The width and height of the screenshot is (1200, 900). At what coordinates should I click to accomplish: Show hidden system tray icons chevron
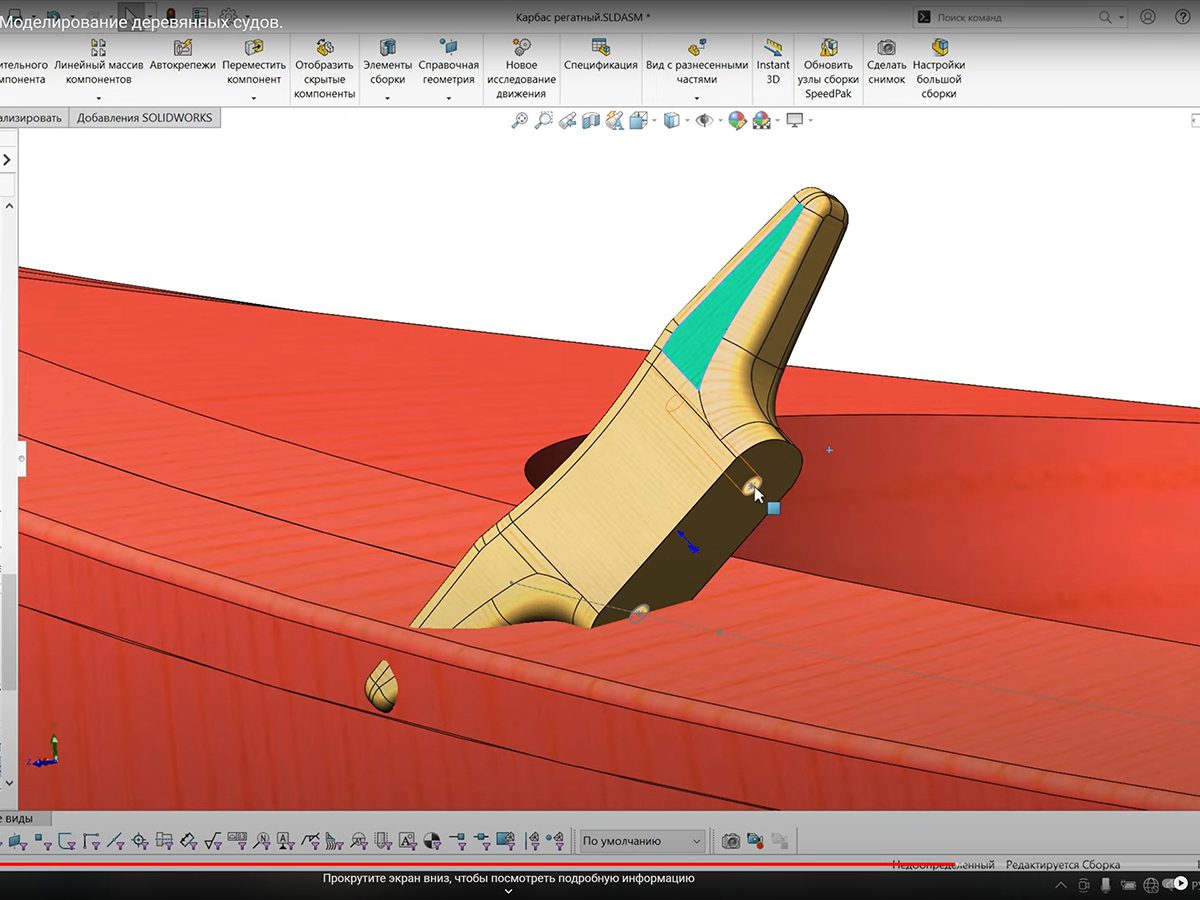tap(1059, 885)
